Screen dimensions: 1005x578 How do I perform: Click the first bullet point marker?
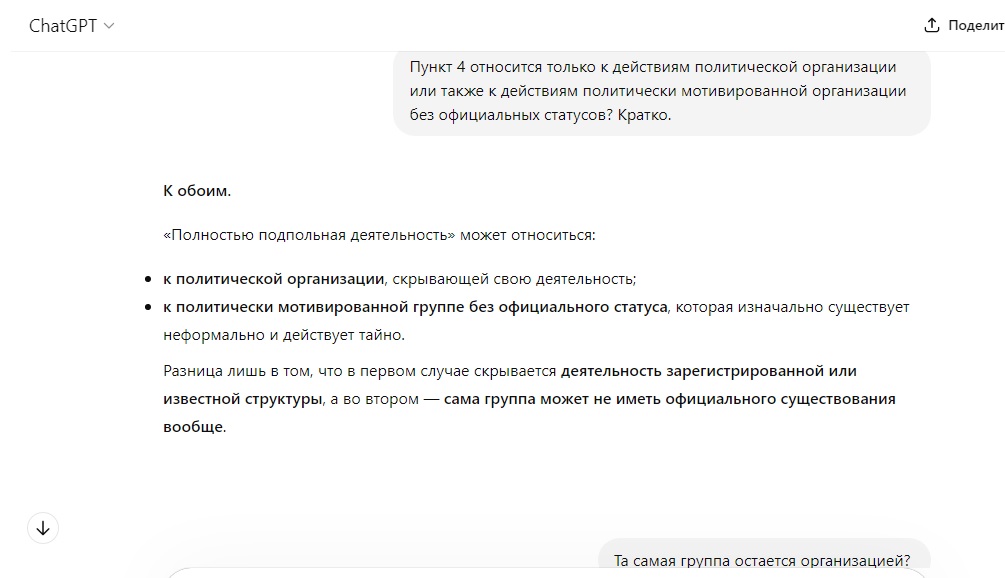coord(148,279)
